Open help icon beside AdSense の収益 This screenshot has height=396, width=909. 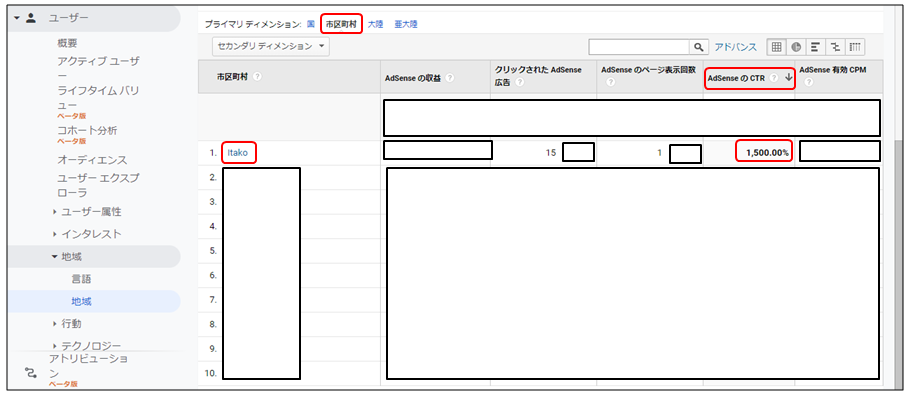point(450,78)
